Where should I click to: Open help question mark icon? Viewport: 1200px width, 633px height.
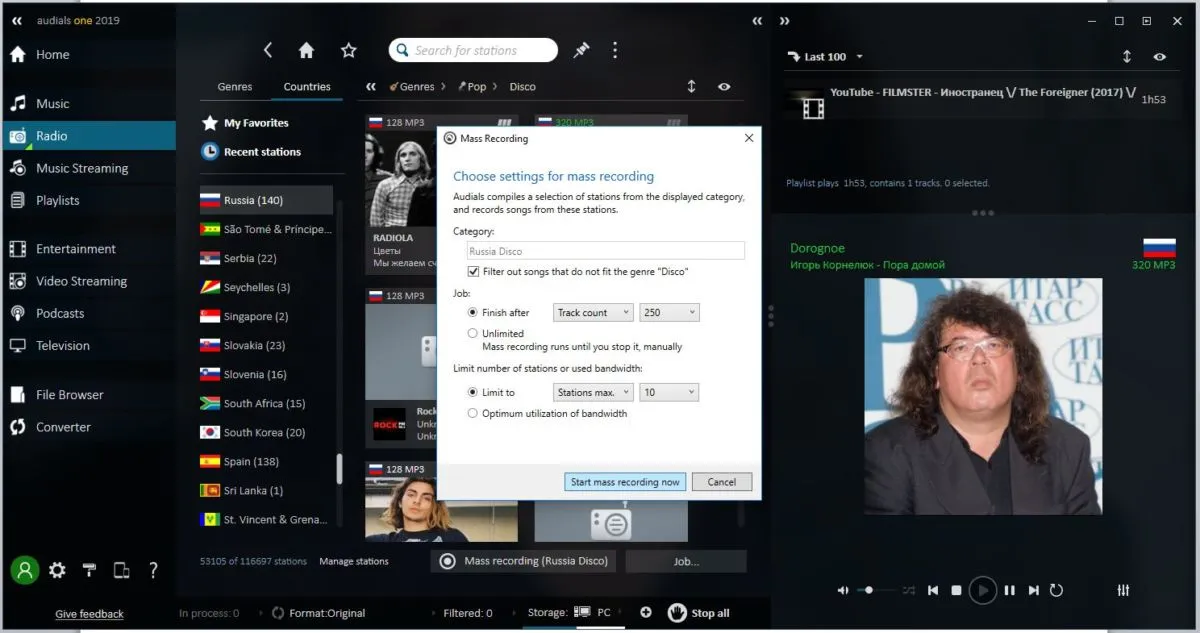(x=153, y=571)
